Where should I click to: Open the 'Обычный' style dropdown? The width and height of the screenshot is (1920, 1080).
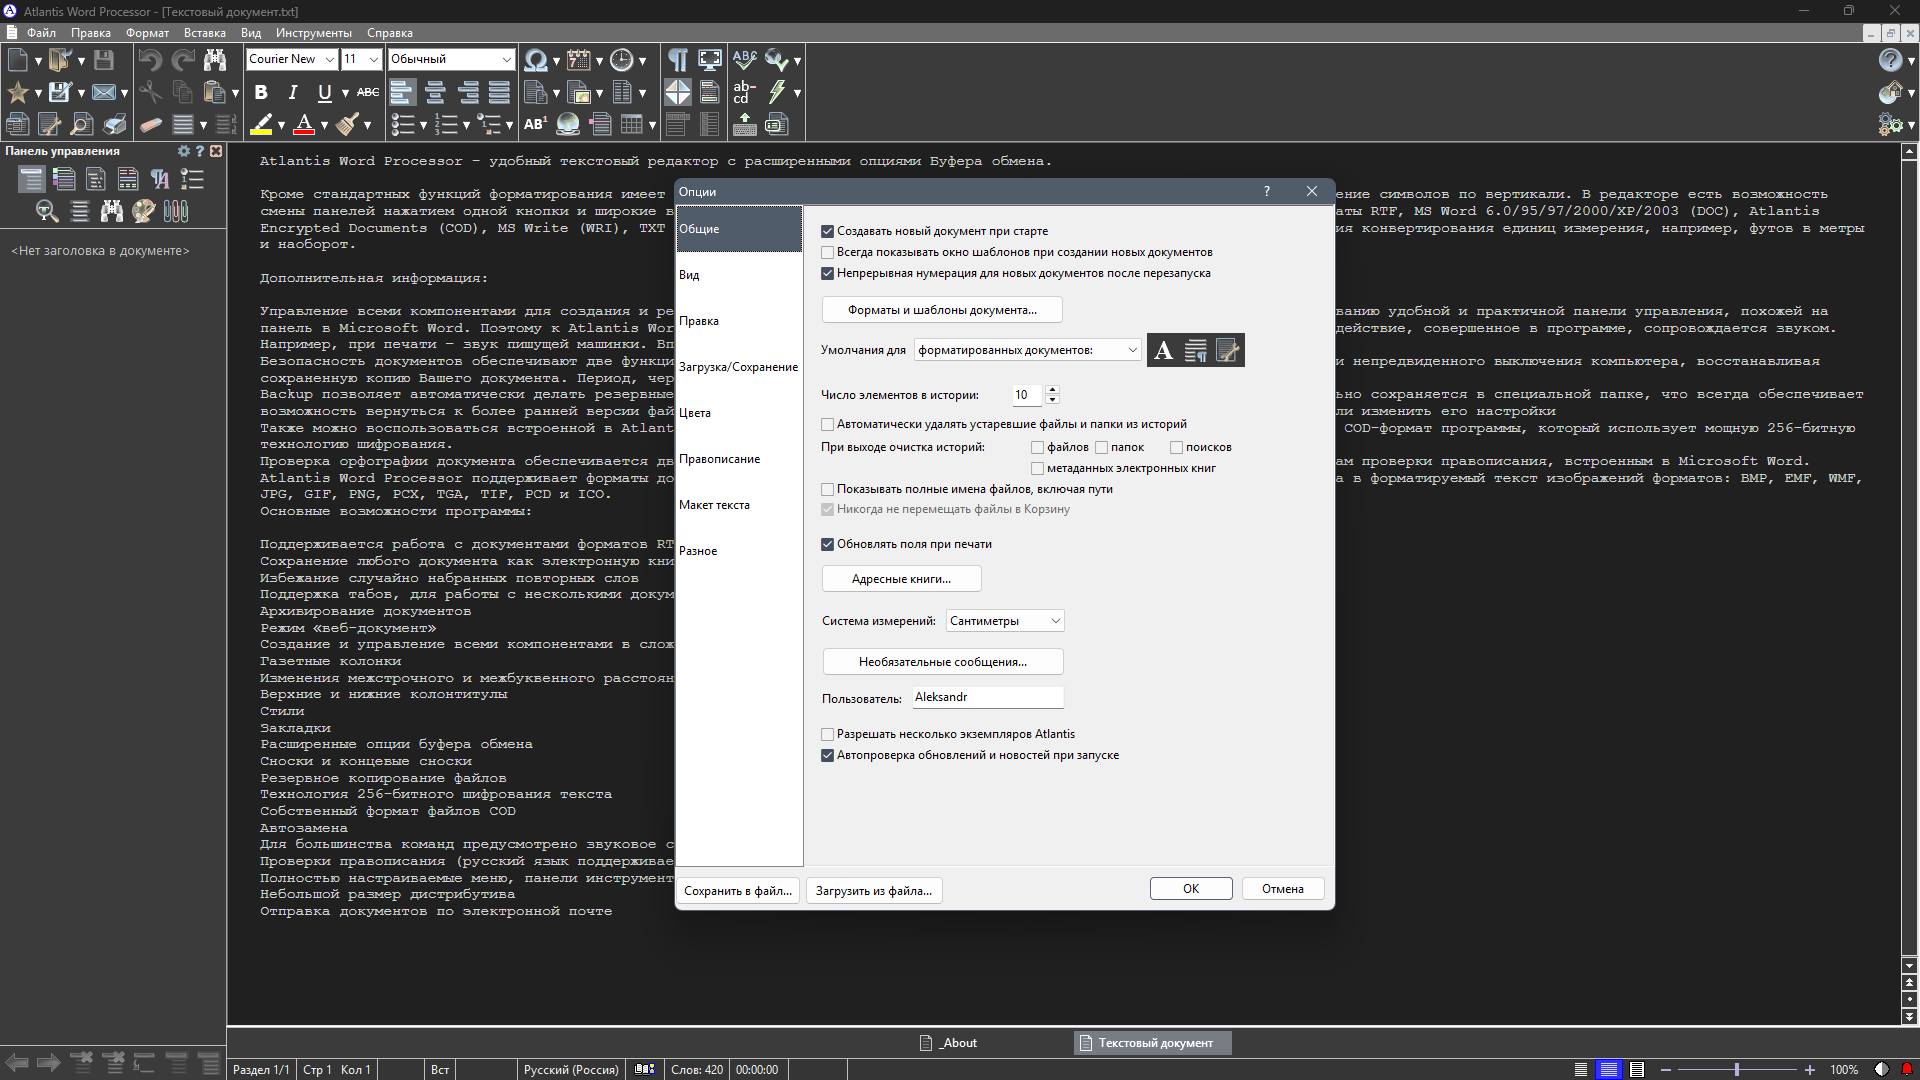tap(506, 59)
